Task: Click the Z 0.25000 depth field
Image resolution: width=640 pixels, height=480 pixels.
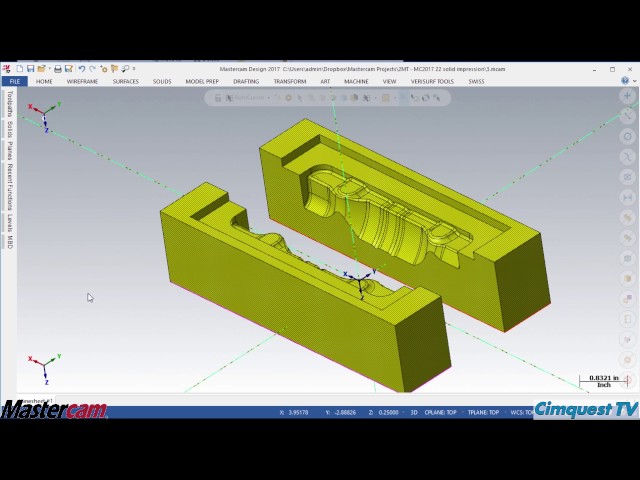Action: pos(384,413)
